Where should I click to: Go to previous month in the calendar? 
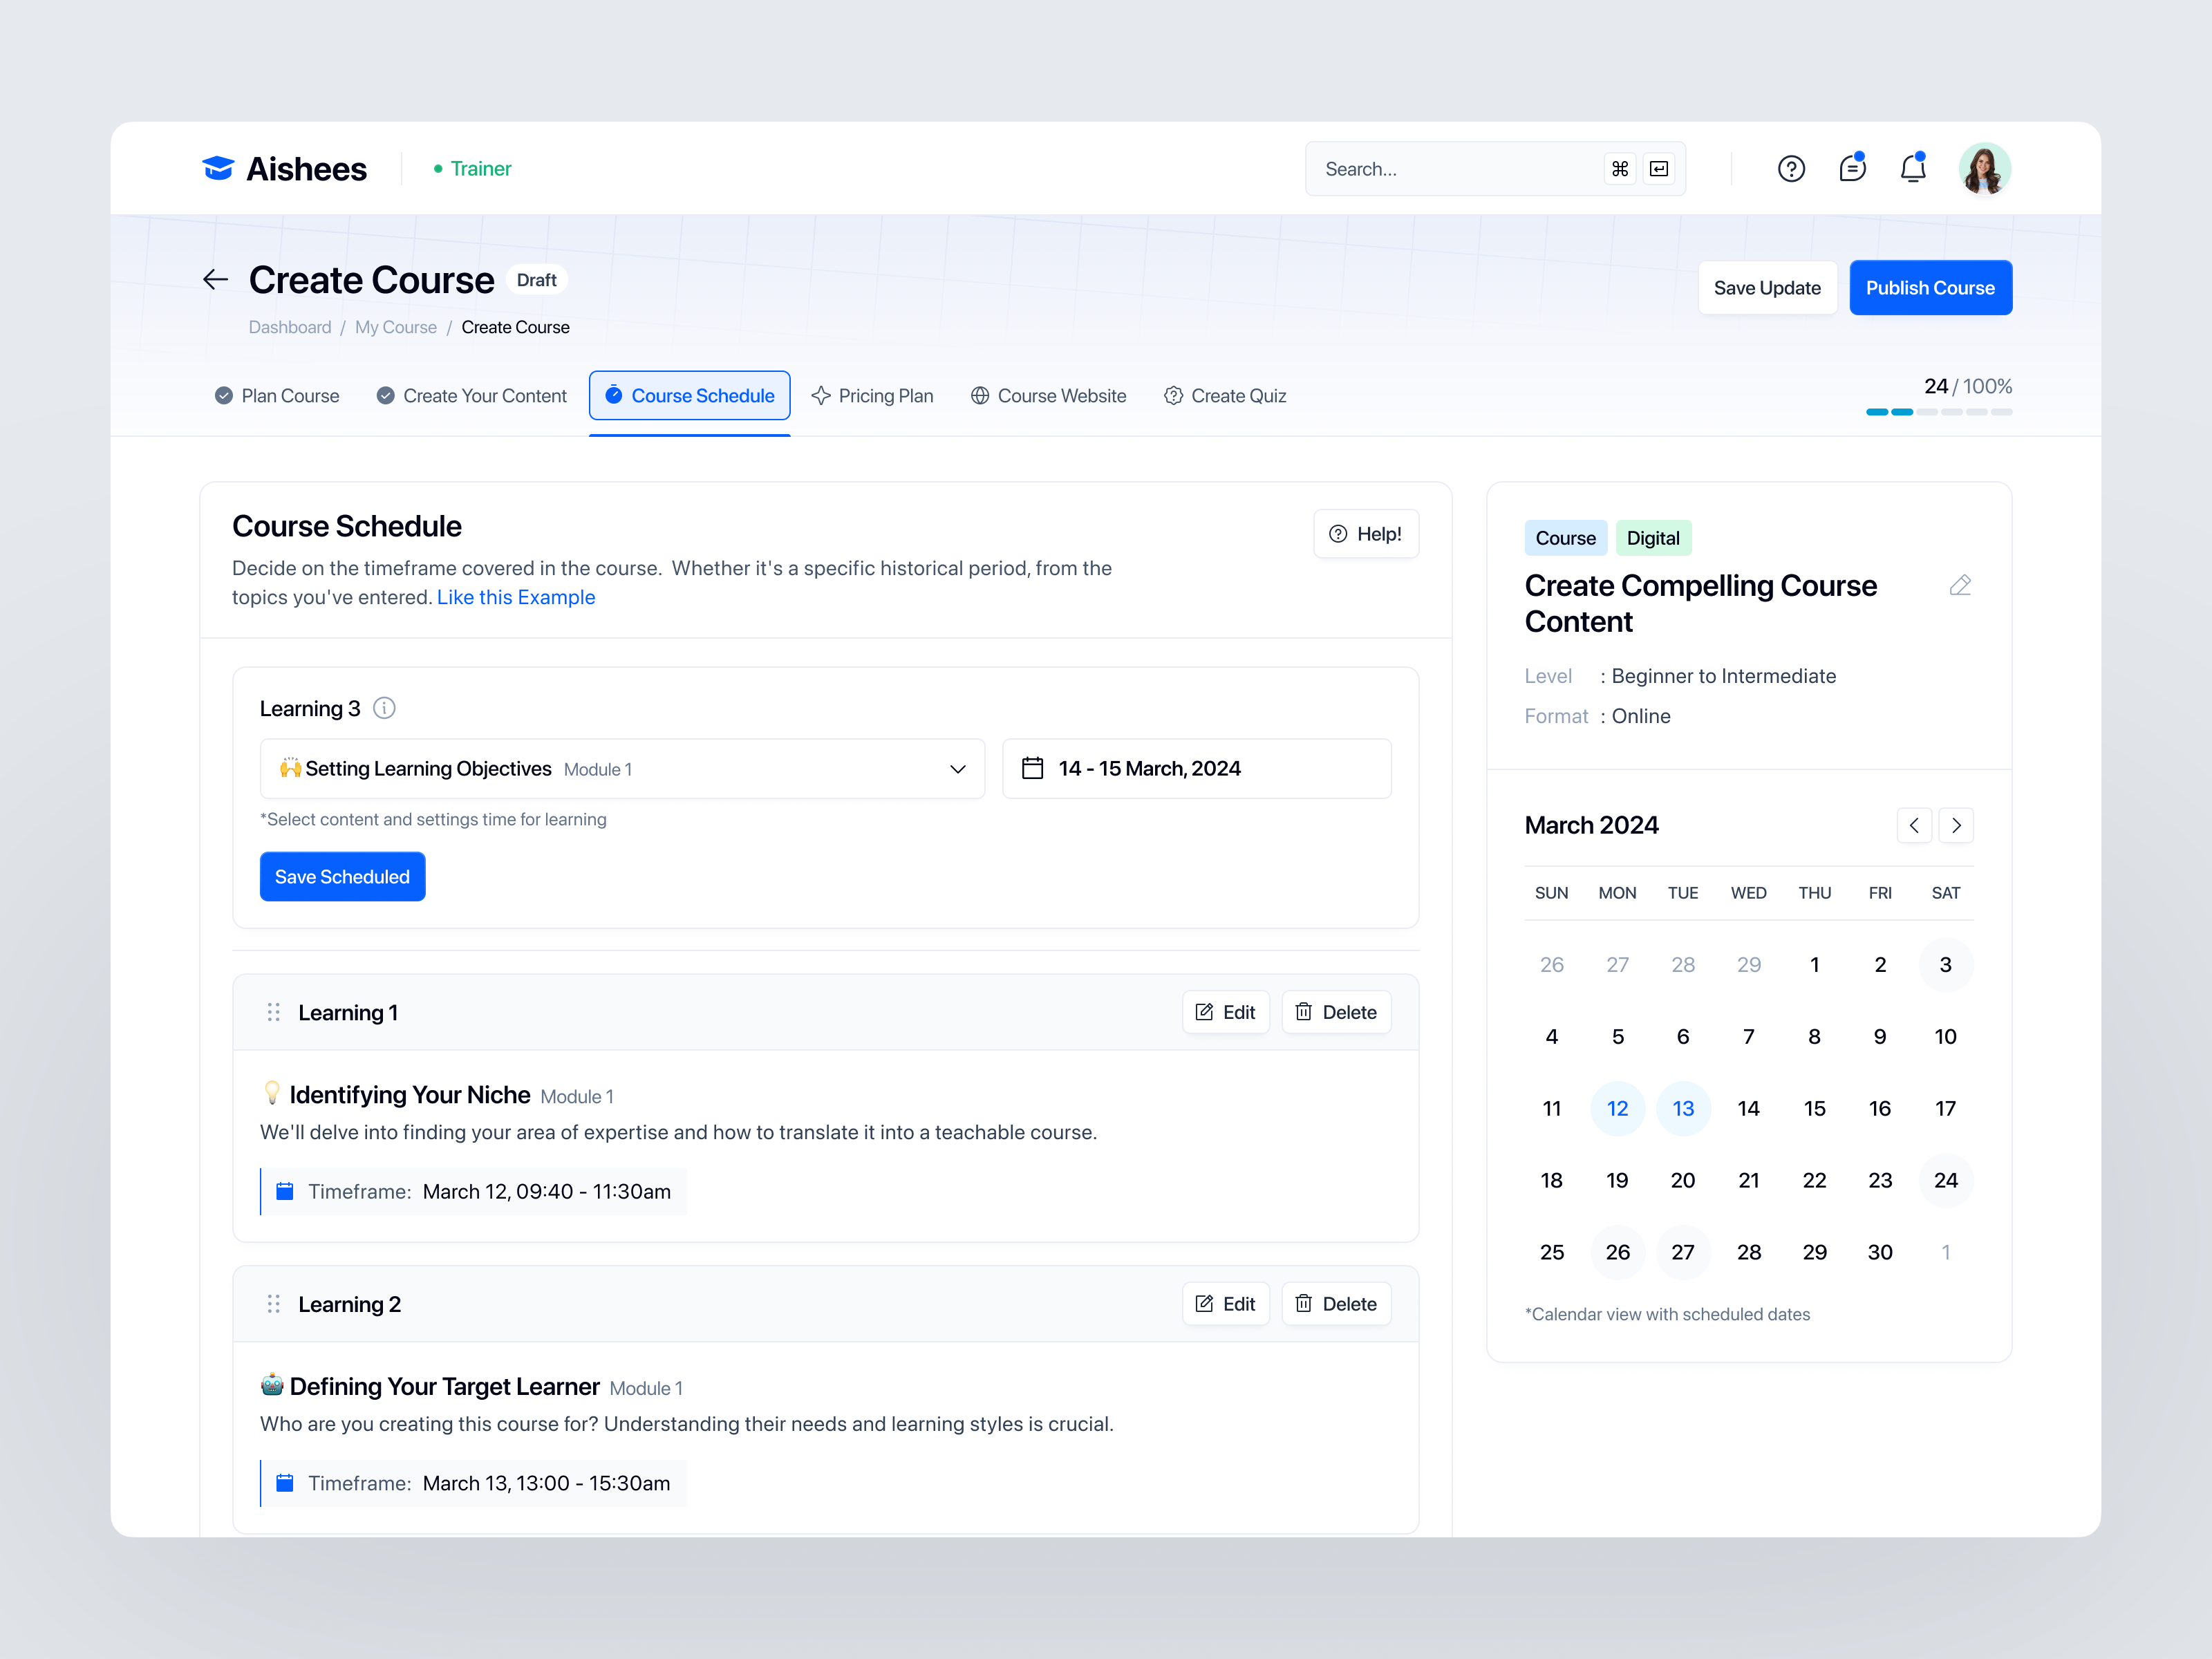(1915, 825)
